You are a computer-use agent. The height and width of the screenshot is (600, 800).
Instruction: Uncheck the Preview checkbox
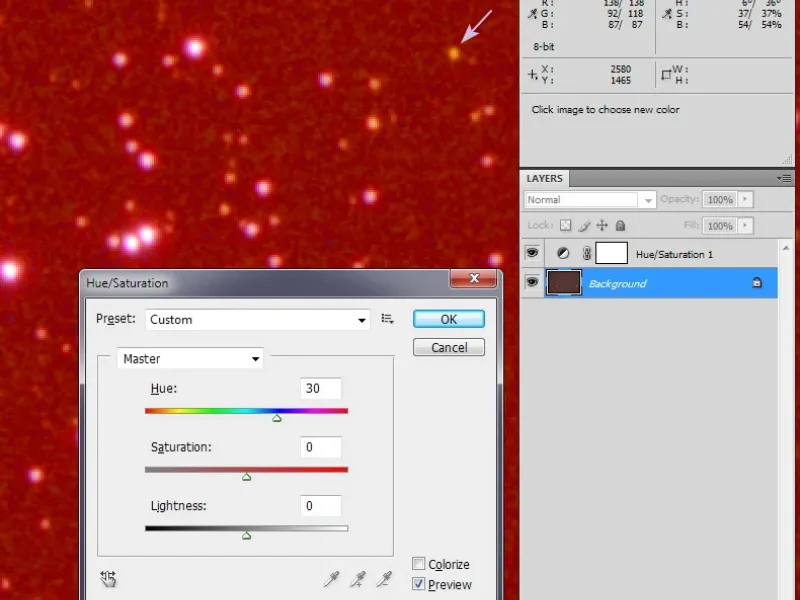coord(419,584)
